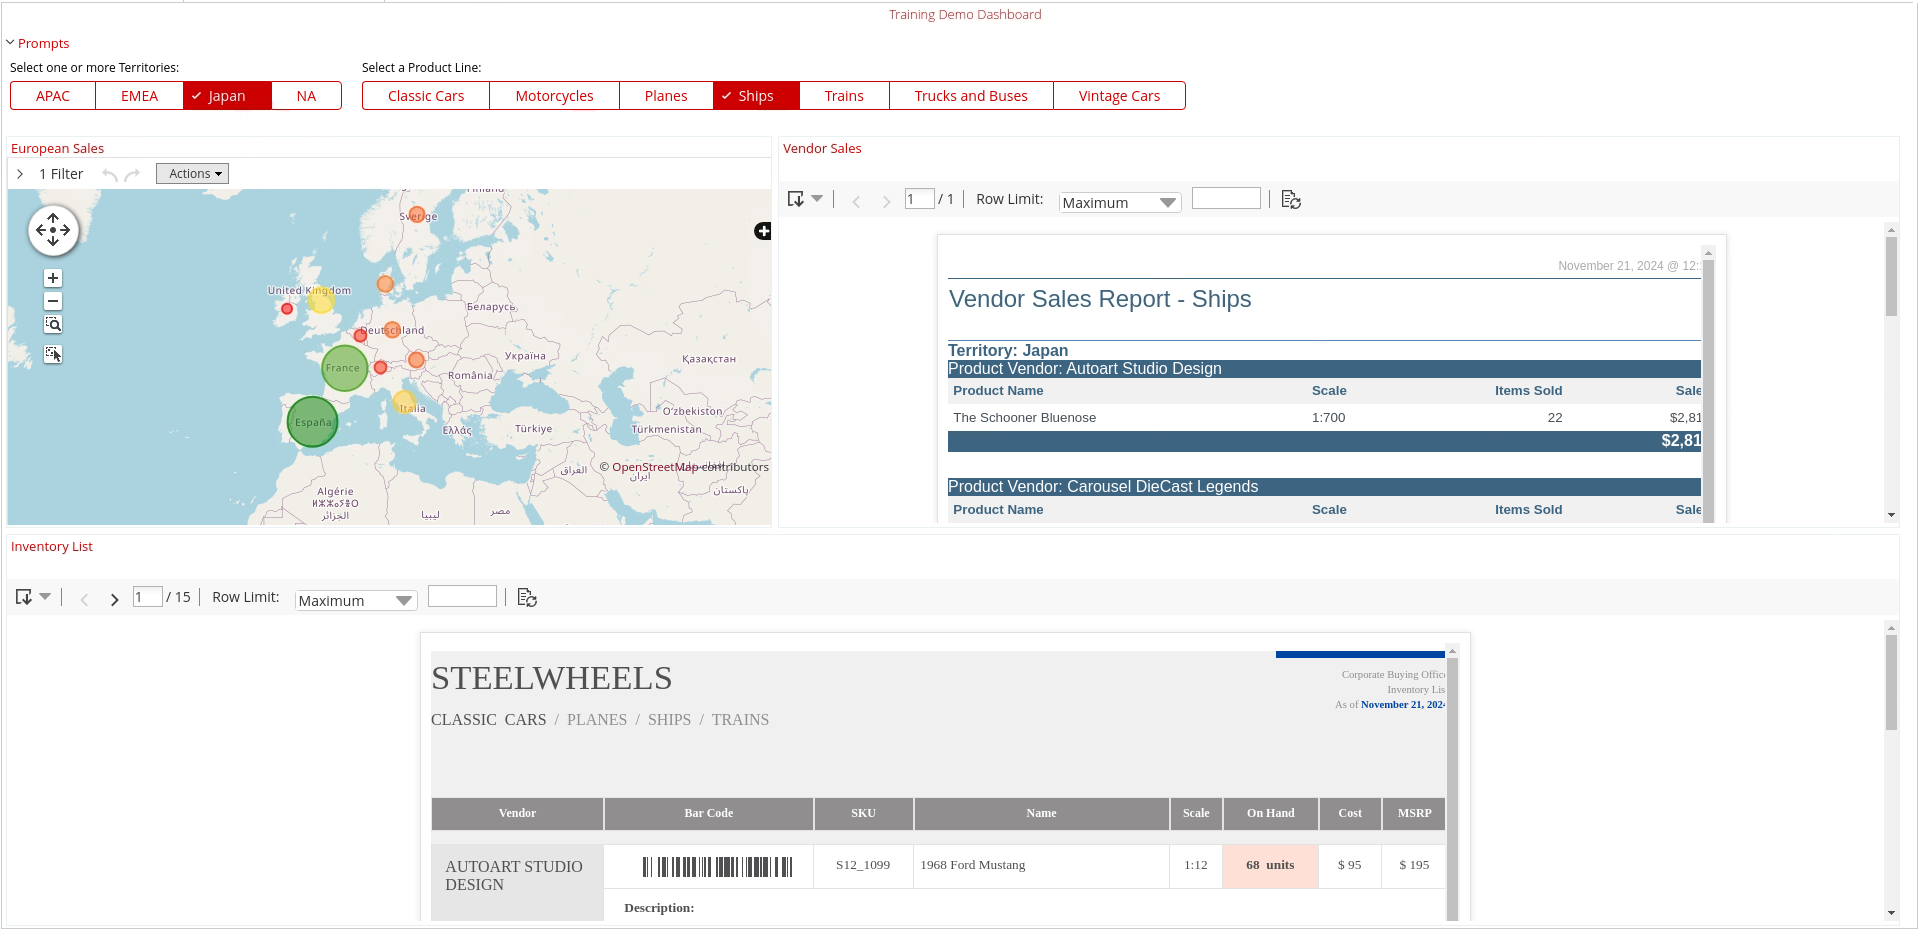Click the green España bubble on the map
Viewport: 1918px width, 929px height.
coord(312,422)
